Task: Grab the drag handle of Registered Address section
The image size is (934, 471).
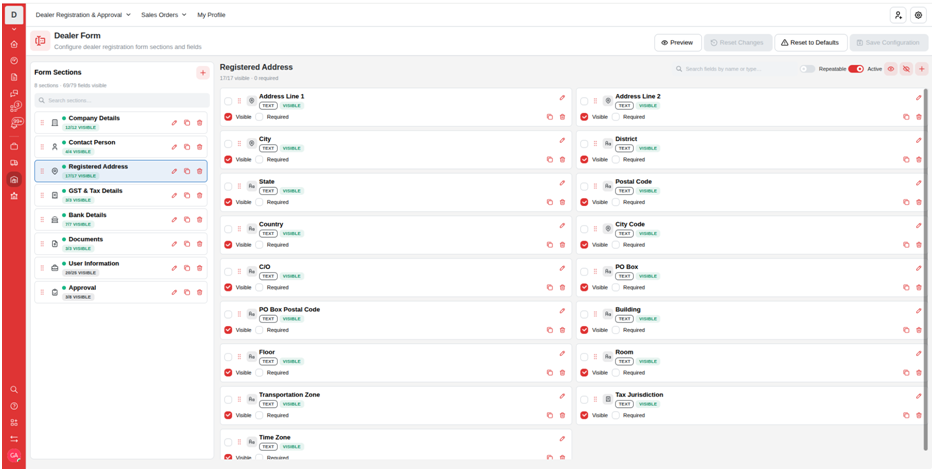Action: 42,171
